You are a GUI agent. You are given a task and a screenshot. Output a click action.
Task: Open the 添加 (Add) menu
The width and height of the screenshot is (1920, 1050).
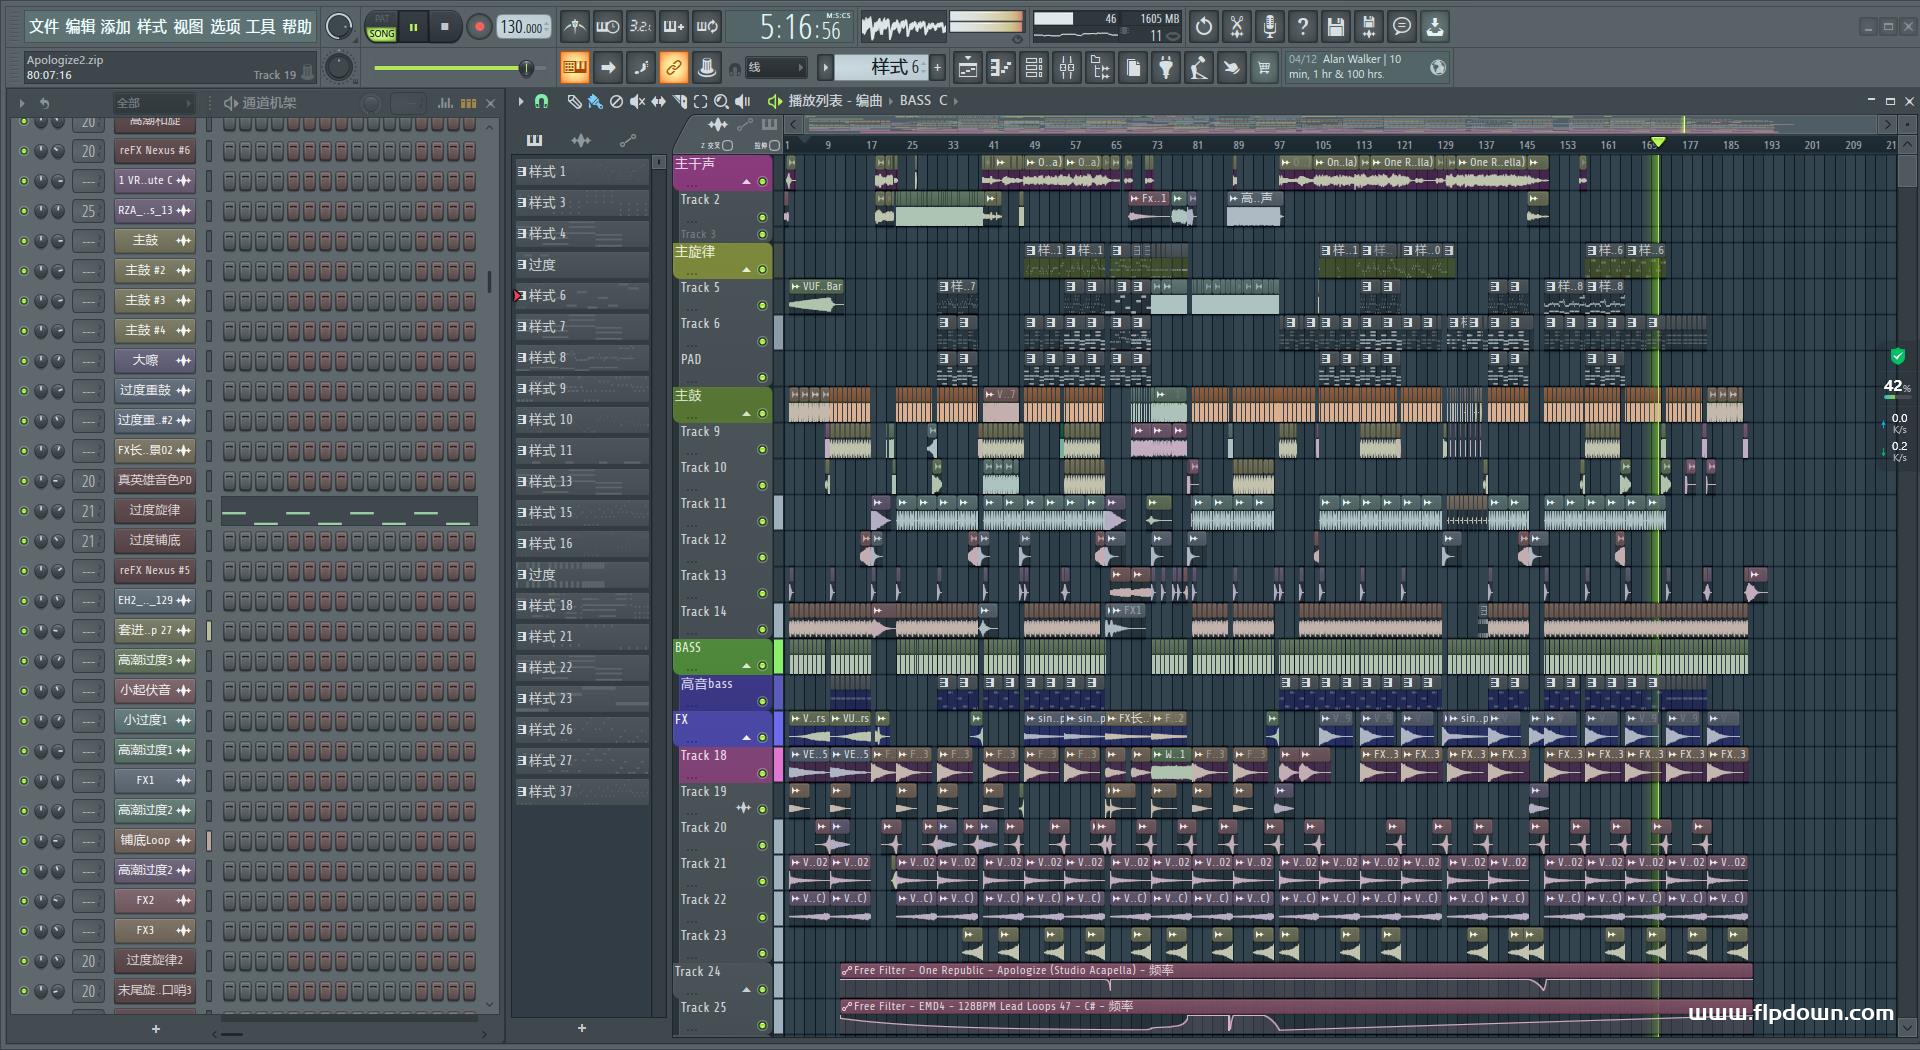116,27
